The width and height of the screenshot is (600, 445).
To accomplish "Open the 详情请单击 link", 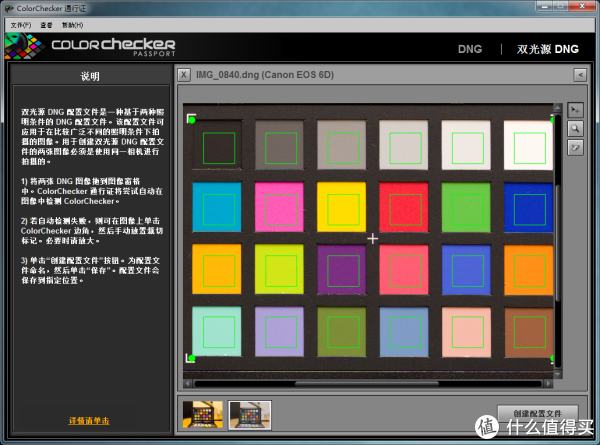I will click(89, 421).
